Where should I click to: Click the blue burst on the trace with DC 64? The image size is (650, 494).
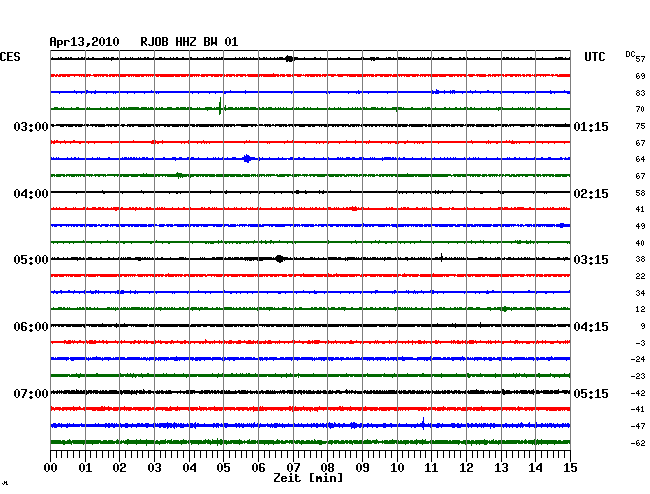click(x=247, y=158)
